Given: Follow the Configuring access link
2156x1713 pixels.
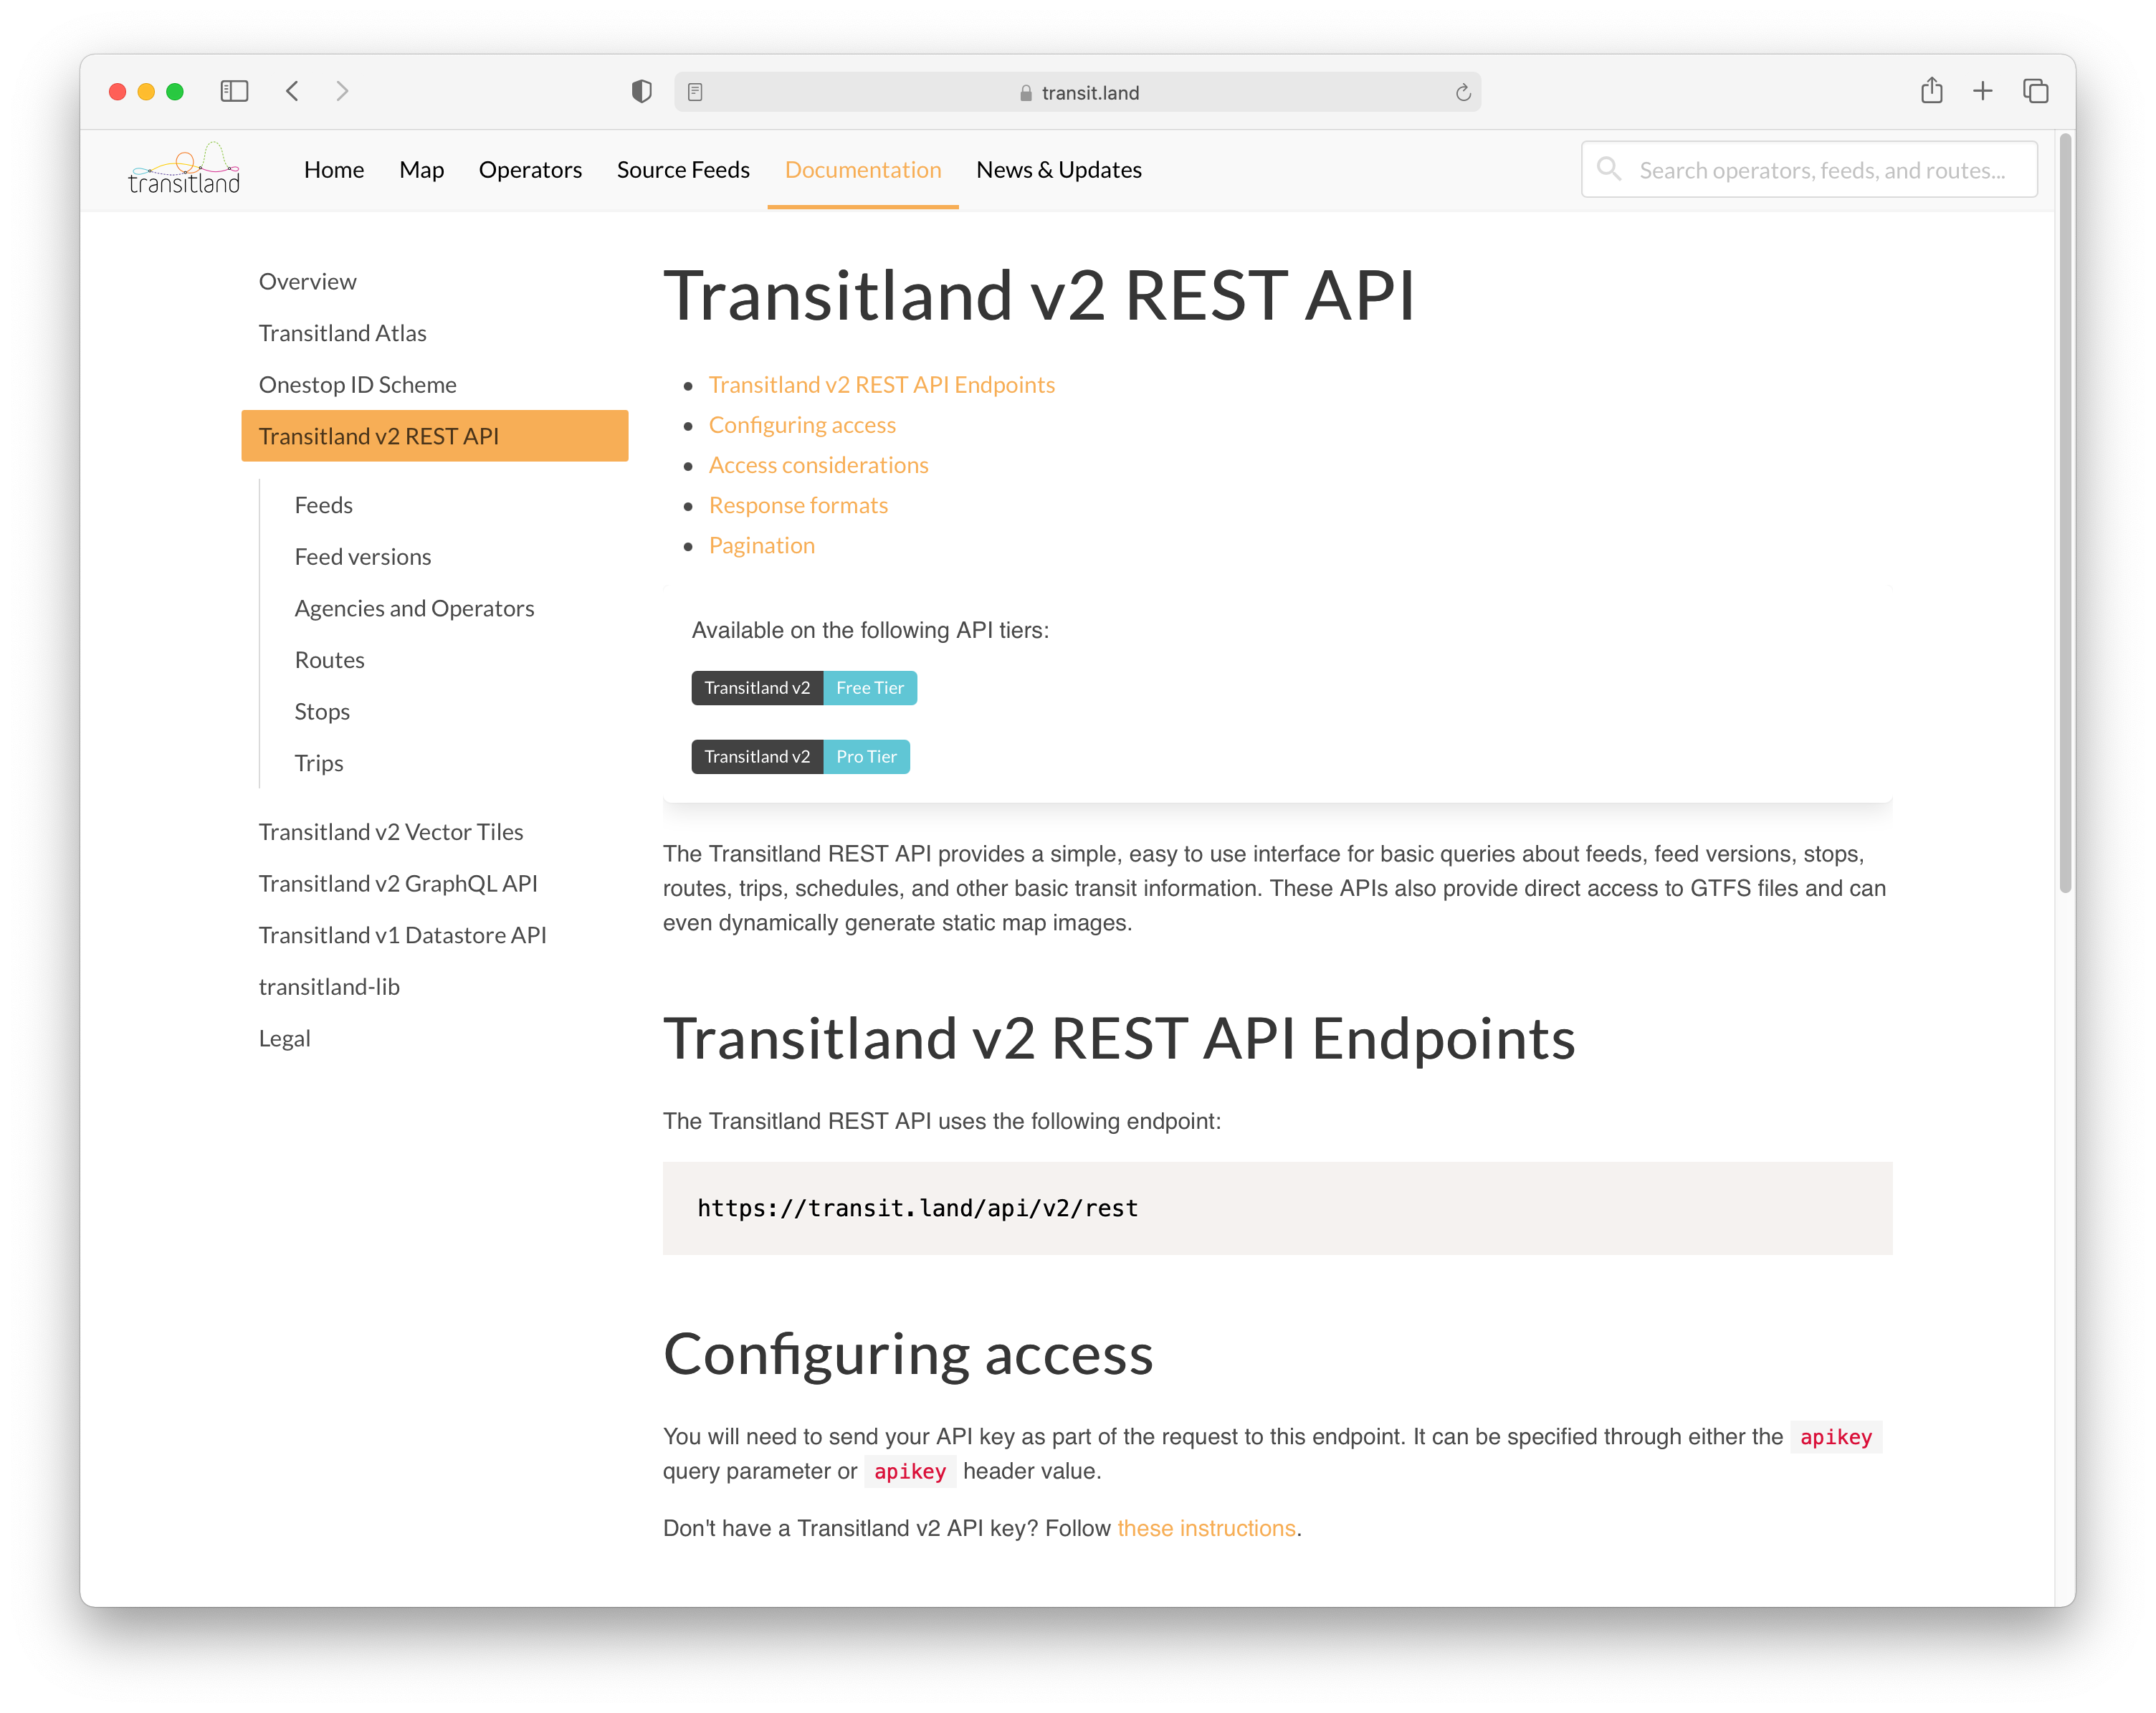Looking at the screenshot, I should click(x=801, y=425).
